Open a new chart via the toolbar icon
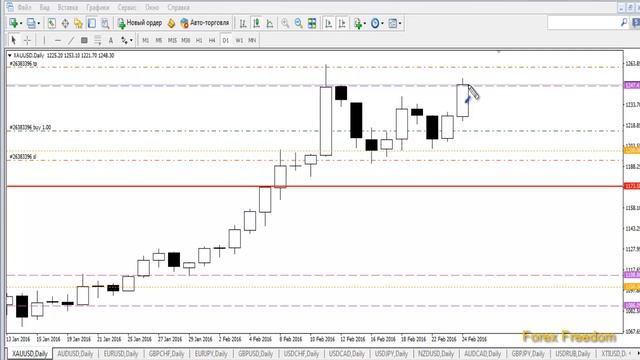640x360 pixels. tap(13, 23)
